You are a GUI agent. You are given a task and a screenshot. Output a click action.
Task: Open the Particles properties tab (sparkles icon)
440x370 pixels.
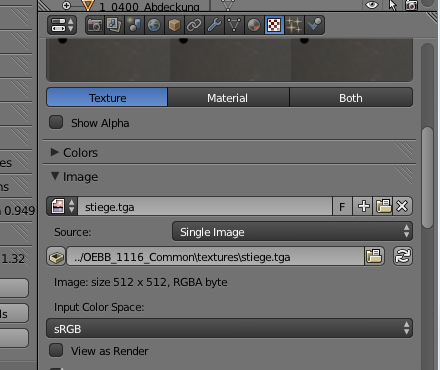click(294, 25)
